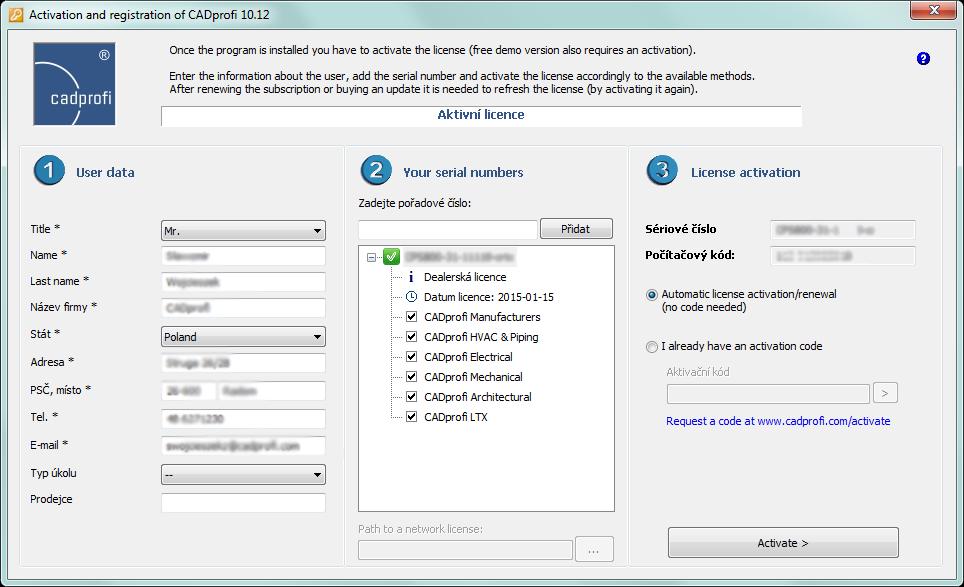964x587 pixels.
Task: Click the key icon in the title bar
Action: pyautogui.click(x=16, y=15)
